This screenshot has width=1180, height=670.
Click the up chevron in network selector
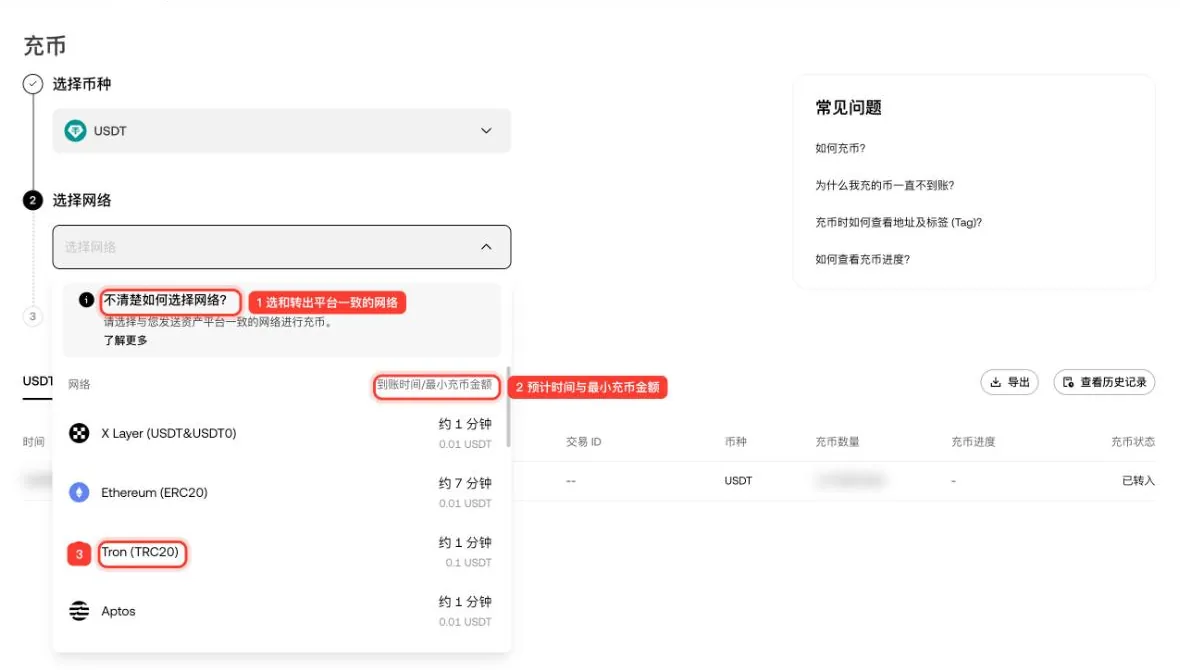(486, 247)
